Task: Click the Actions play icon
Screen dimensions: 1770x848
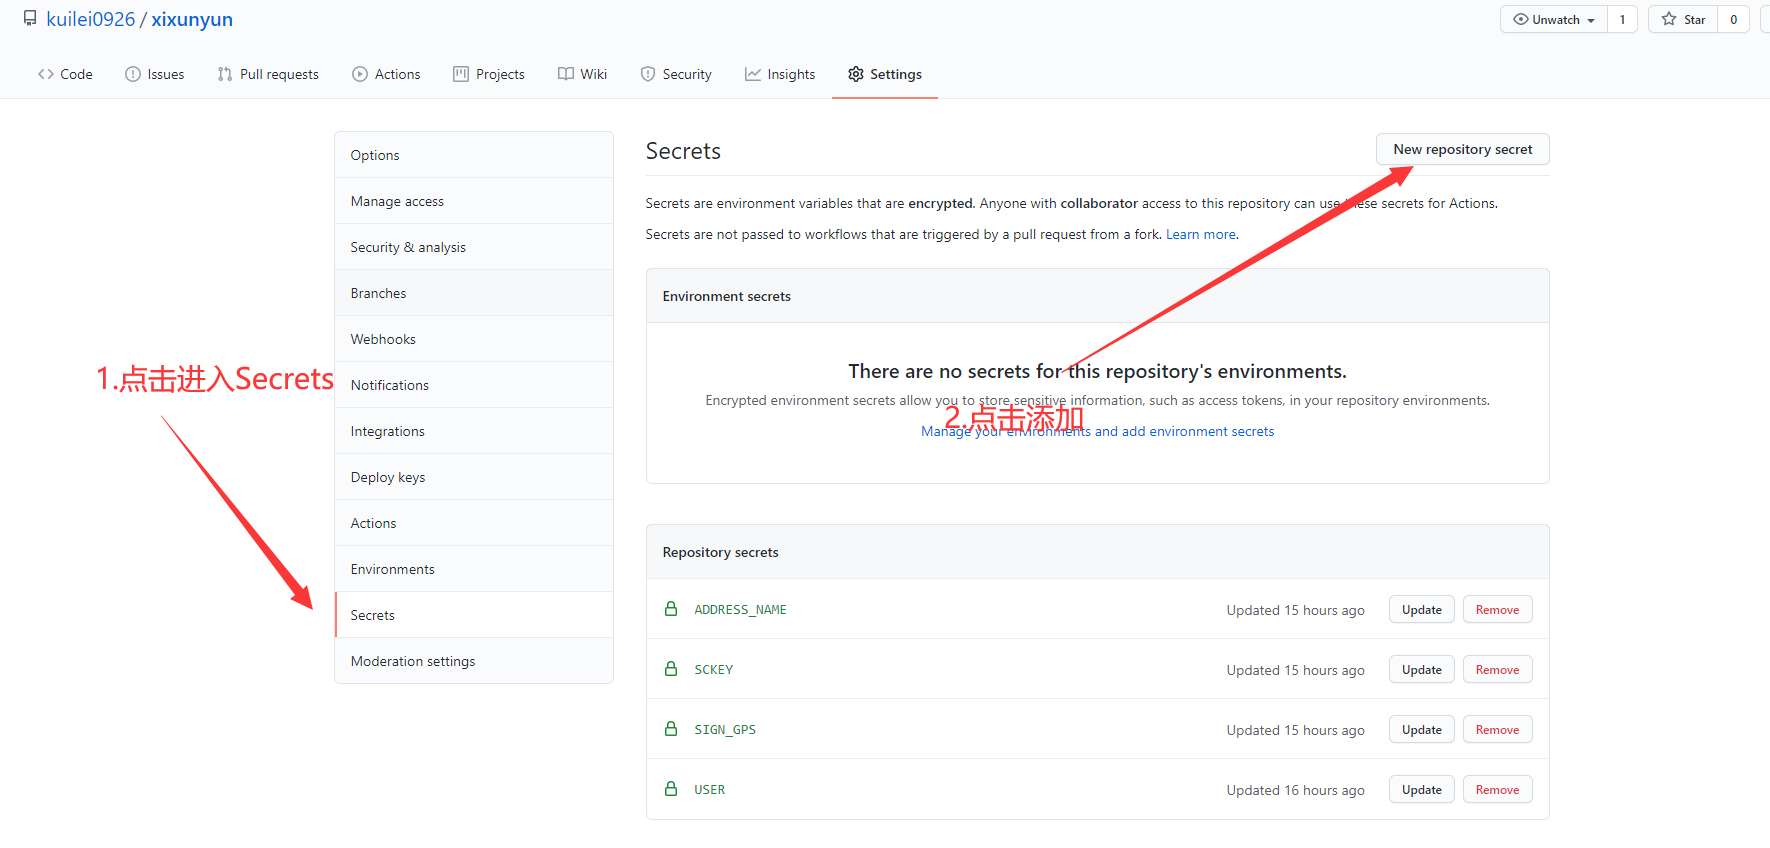Action: pos(360,74)
